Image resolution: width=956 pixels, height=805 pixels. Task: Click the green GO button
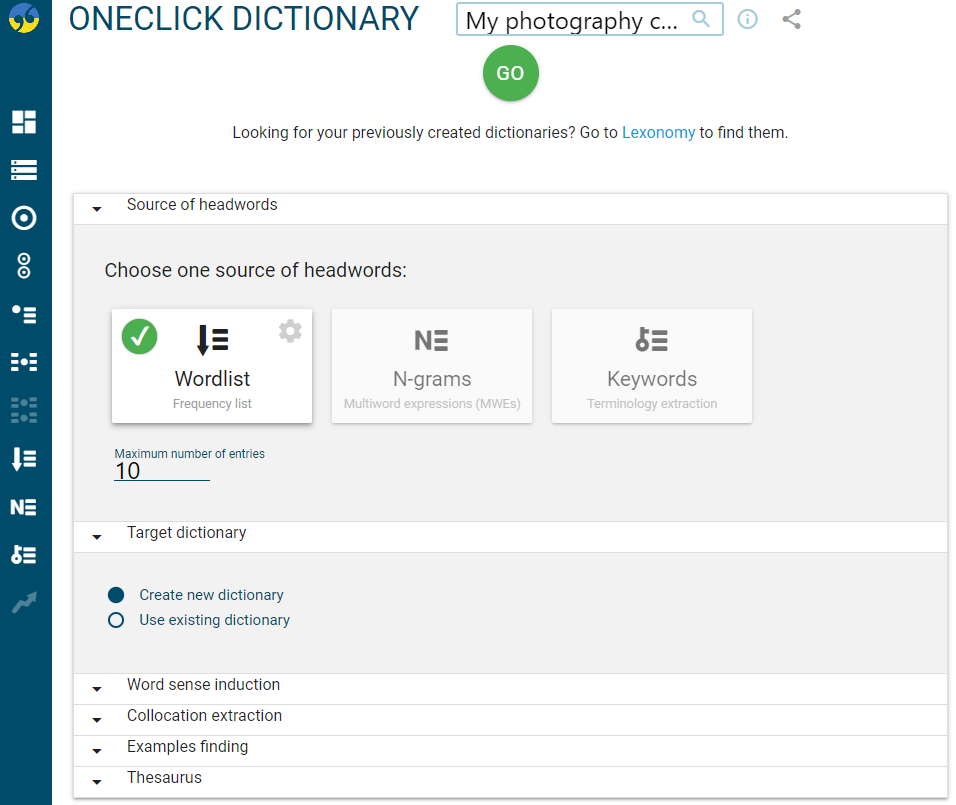510,73
